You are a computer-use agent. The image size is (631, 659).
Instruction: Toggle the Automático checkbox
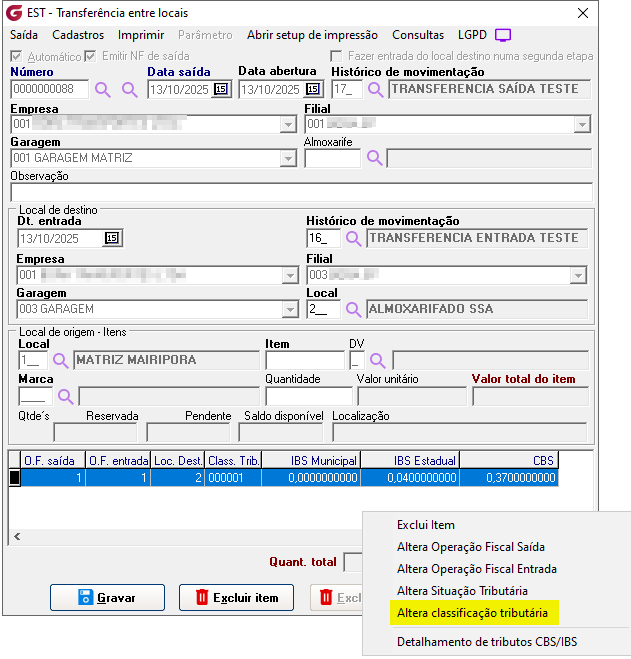tap(16, 56)
